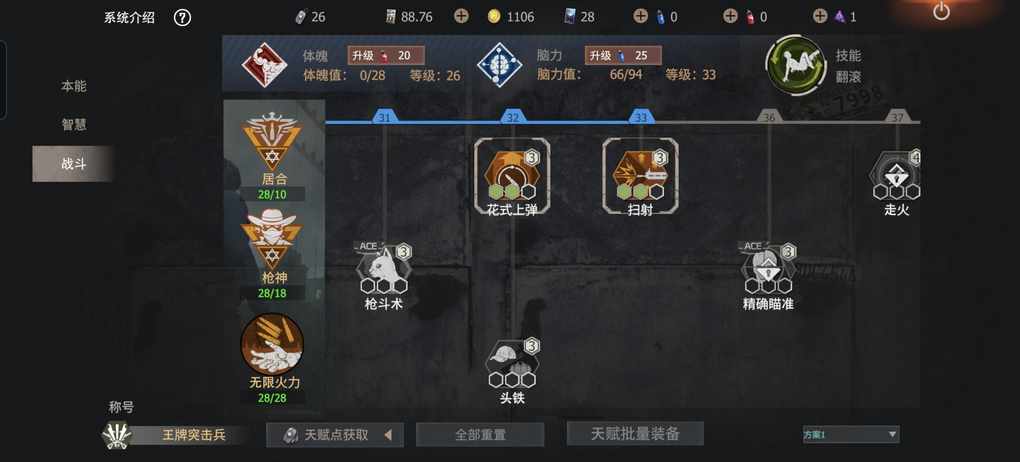Open the 方案1 dropdown
The height and width of the screenshot is (462, 1020).
tap(851, 434)
